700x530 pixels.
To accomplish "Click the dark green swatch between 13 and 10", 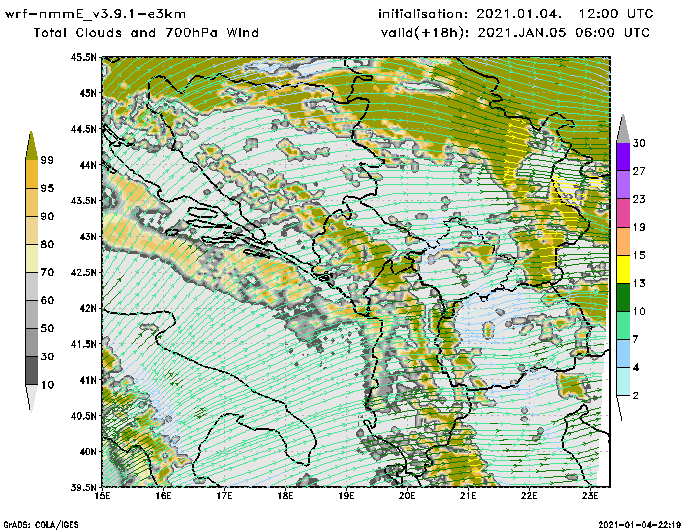I will click(623, 297).
